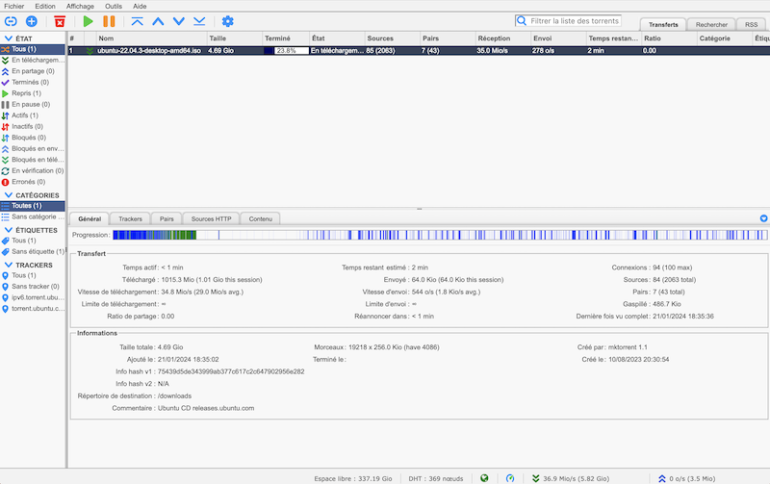This screenshot has width=770, height=484.
Task: Open the Sources HTTP details tab
Action: [211, 219]
